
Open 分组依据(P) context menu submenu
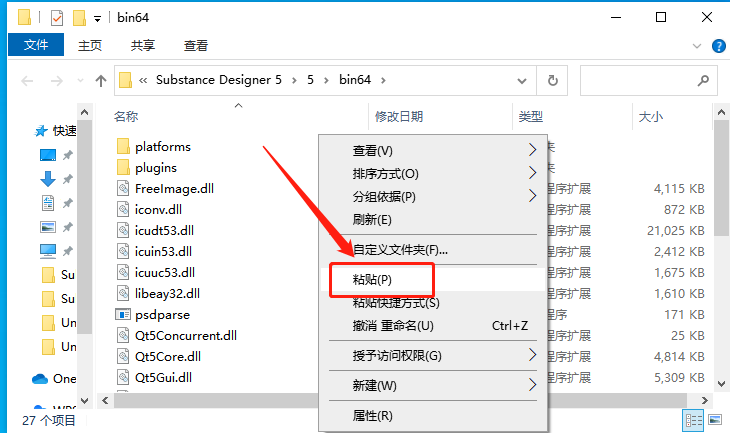433,196
